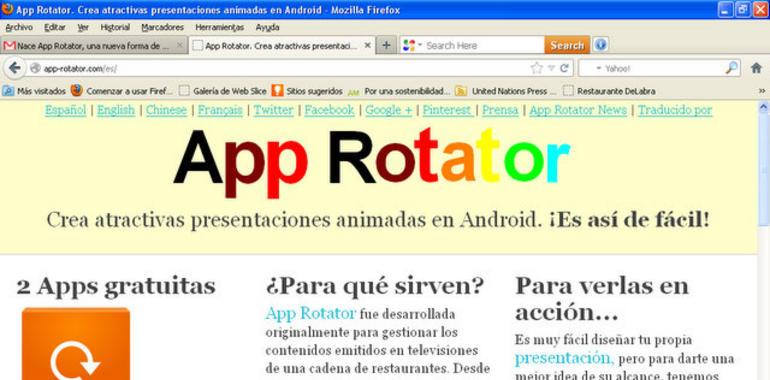
Task: Open United Nations Press bookmark
Action: (x=506, y=91)
